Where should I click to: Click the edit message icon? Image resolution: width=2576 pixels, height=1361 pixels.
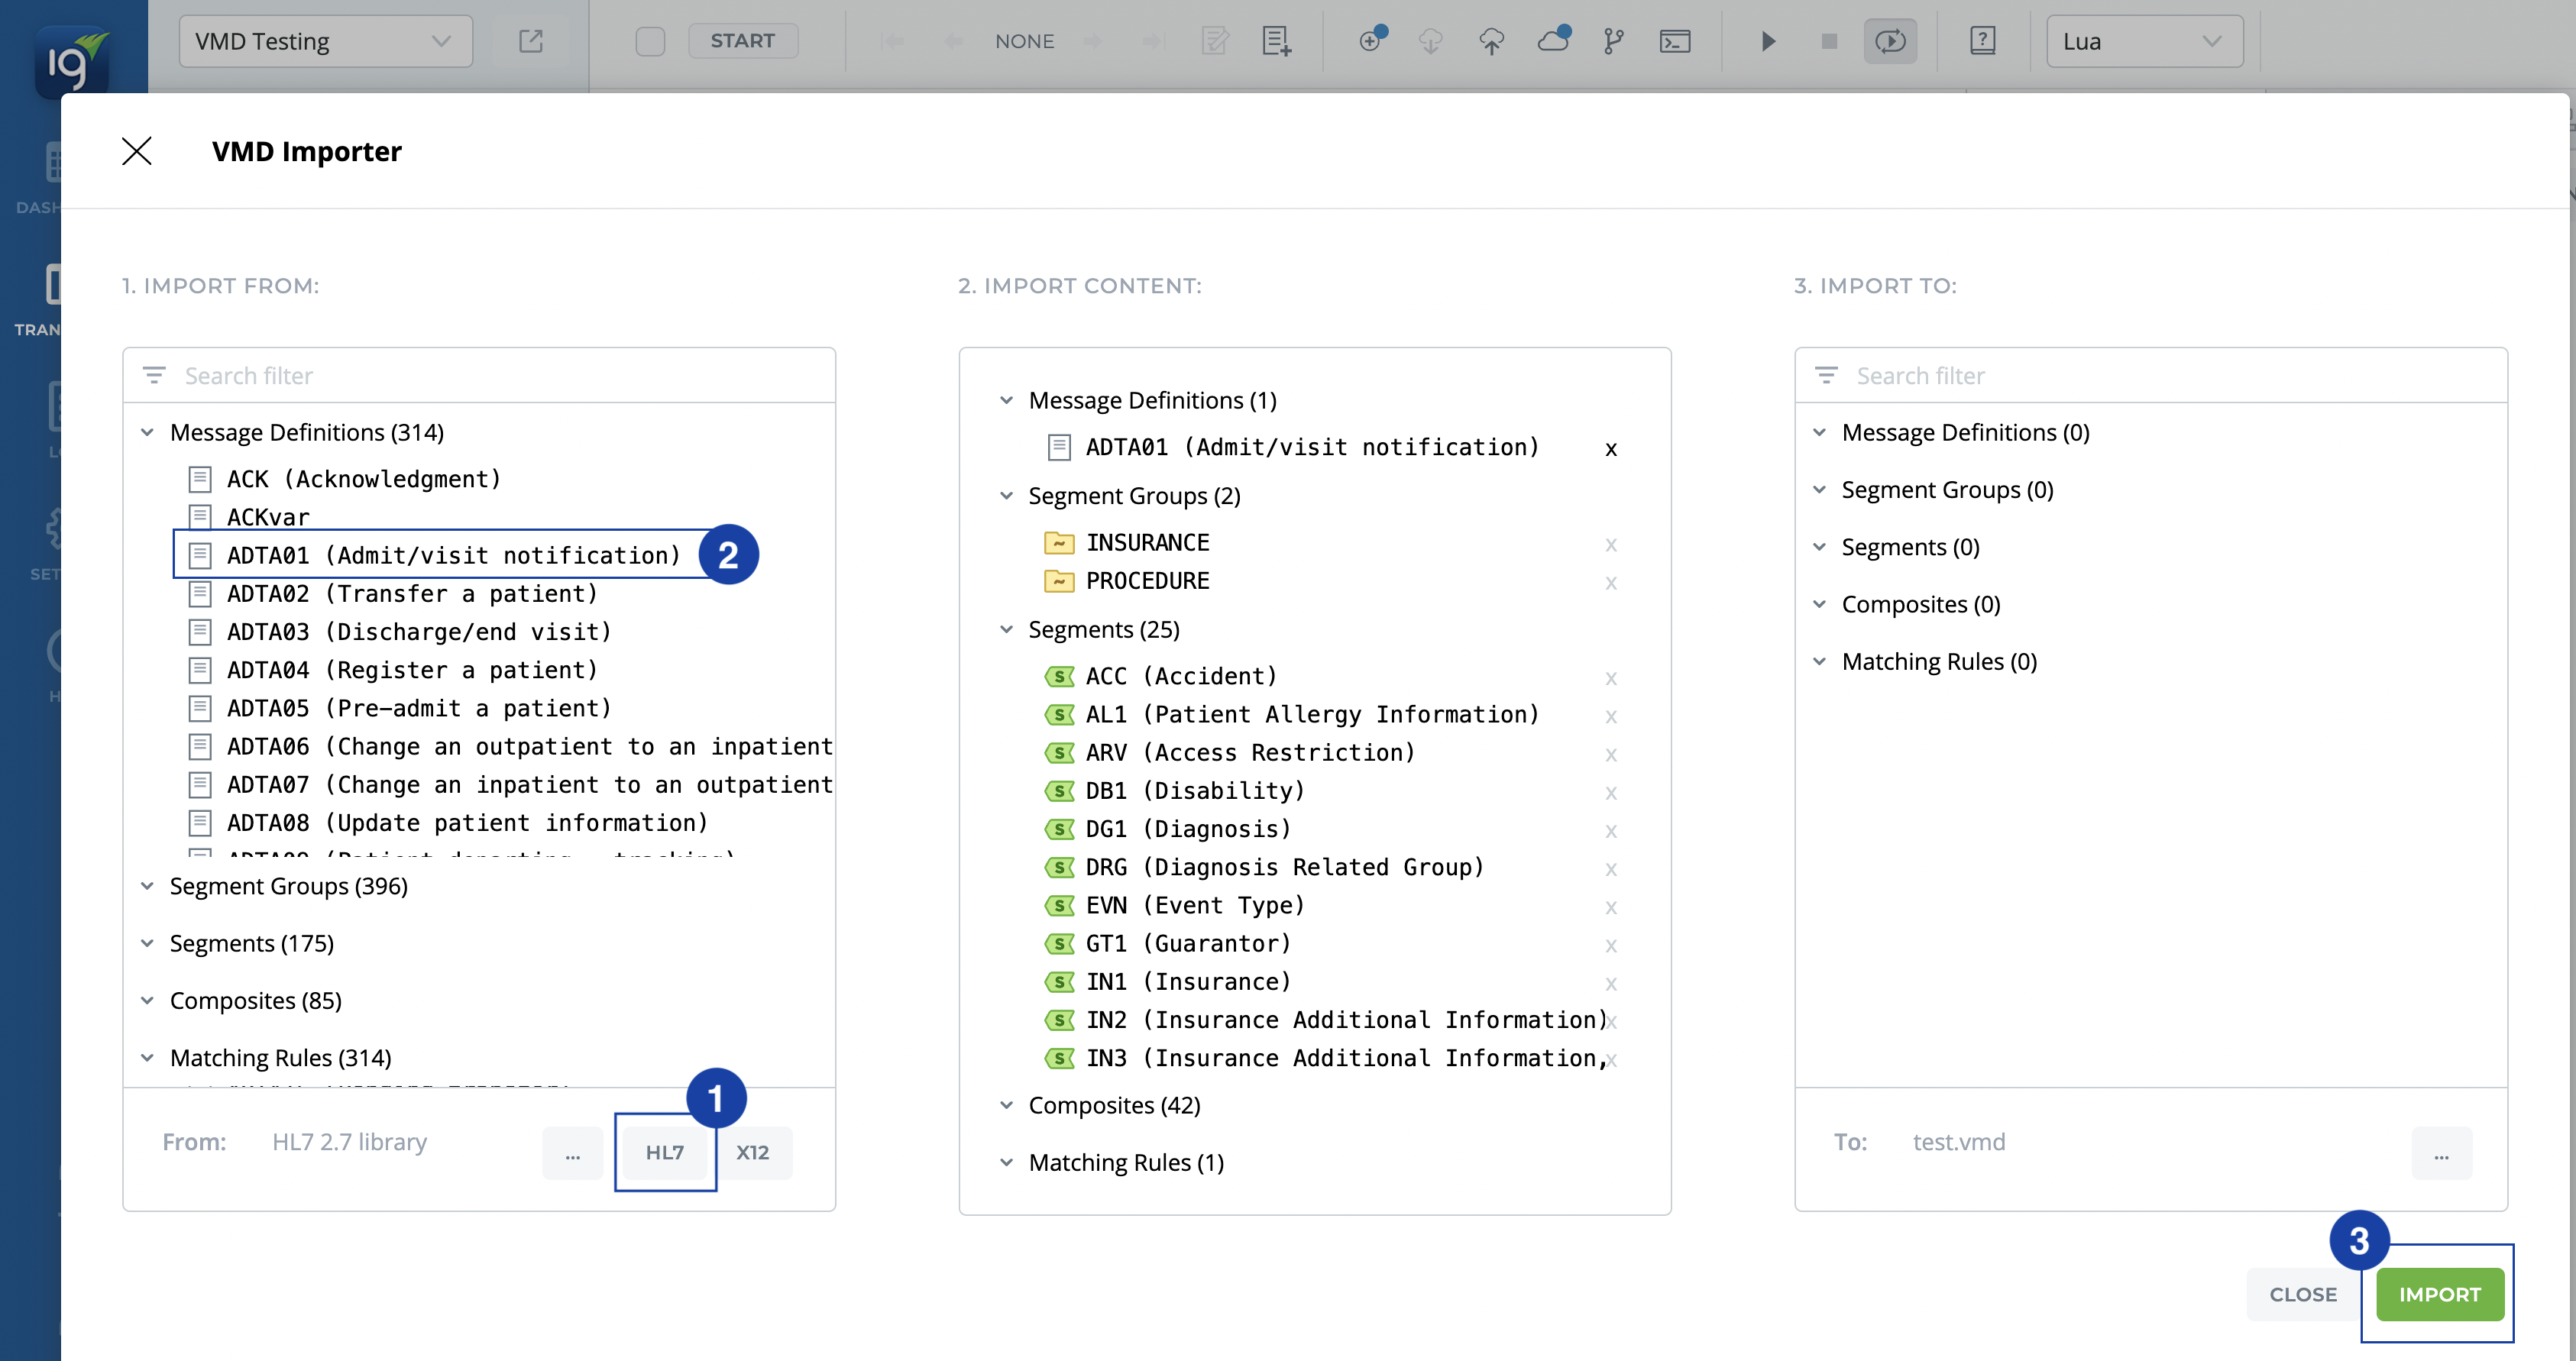(x=1216, y=41)
